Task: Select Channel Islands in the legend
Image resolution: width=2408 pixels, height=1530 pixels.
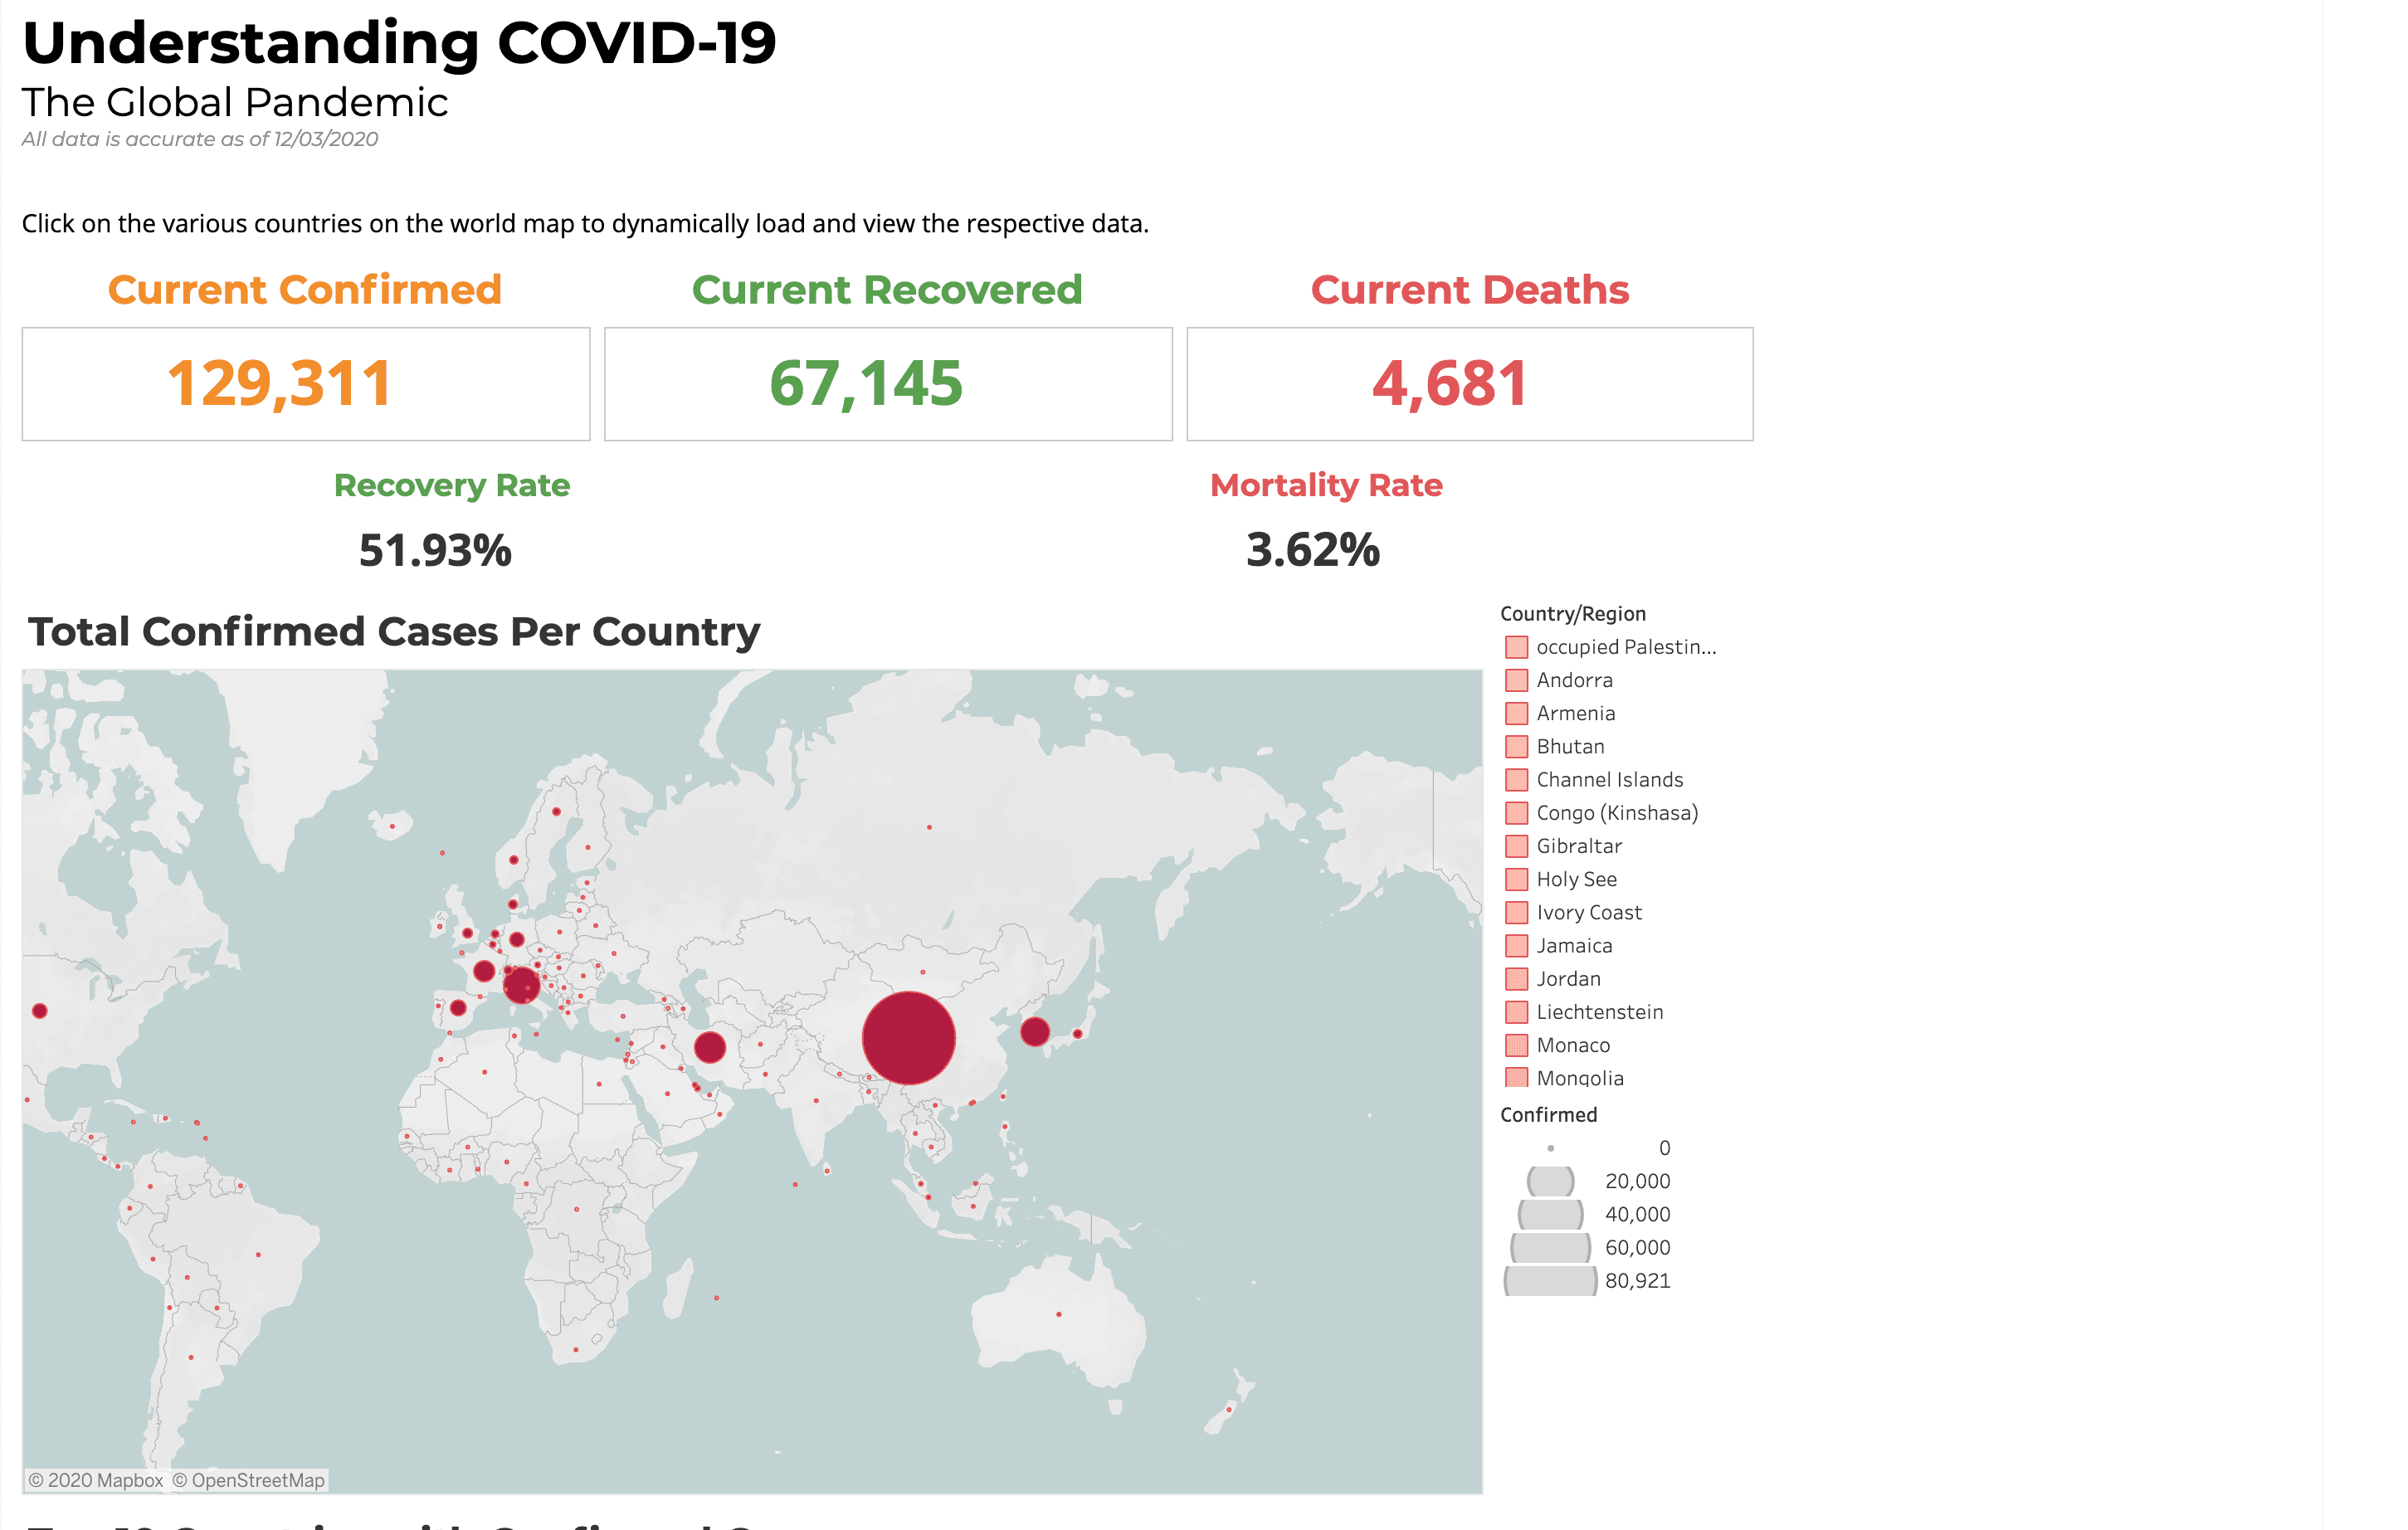Action: pyautogui.click(x=1515, y=779)
